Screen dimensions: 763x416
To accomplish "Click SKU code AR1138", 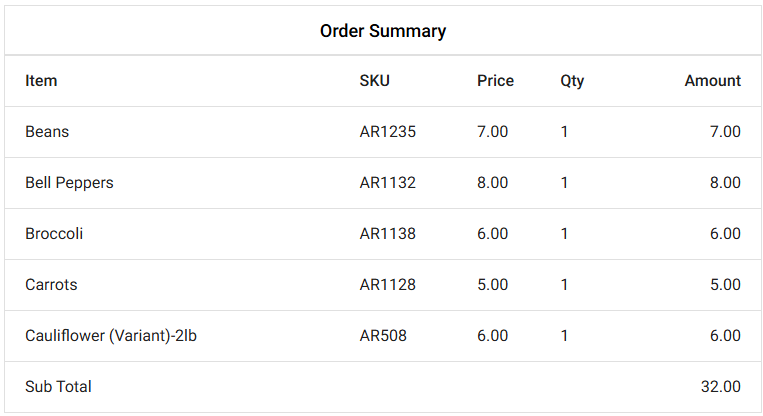I will 387,234.
